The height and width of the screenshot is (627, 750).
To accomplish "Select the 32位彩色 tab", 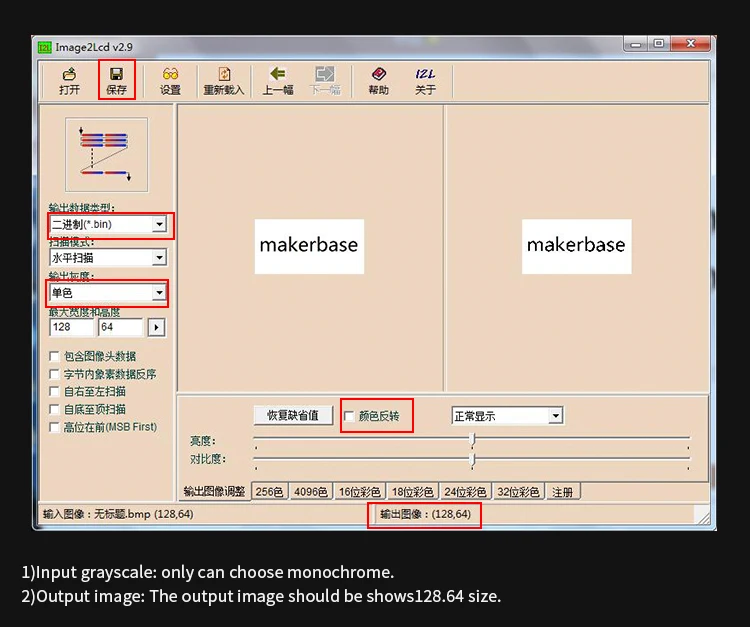I will point(518,492).
